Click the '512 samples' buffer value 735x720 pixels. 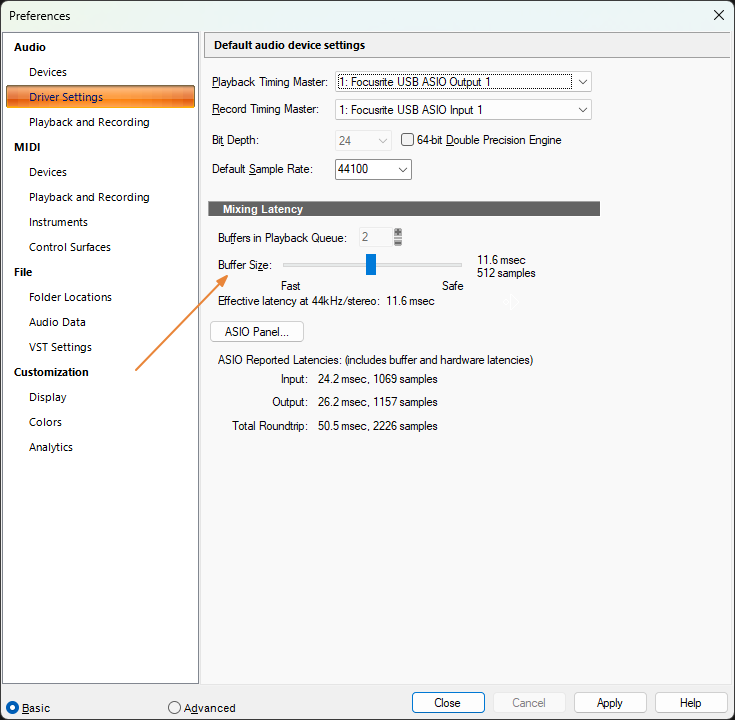point(506,273)
